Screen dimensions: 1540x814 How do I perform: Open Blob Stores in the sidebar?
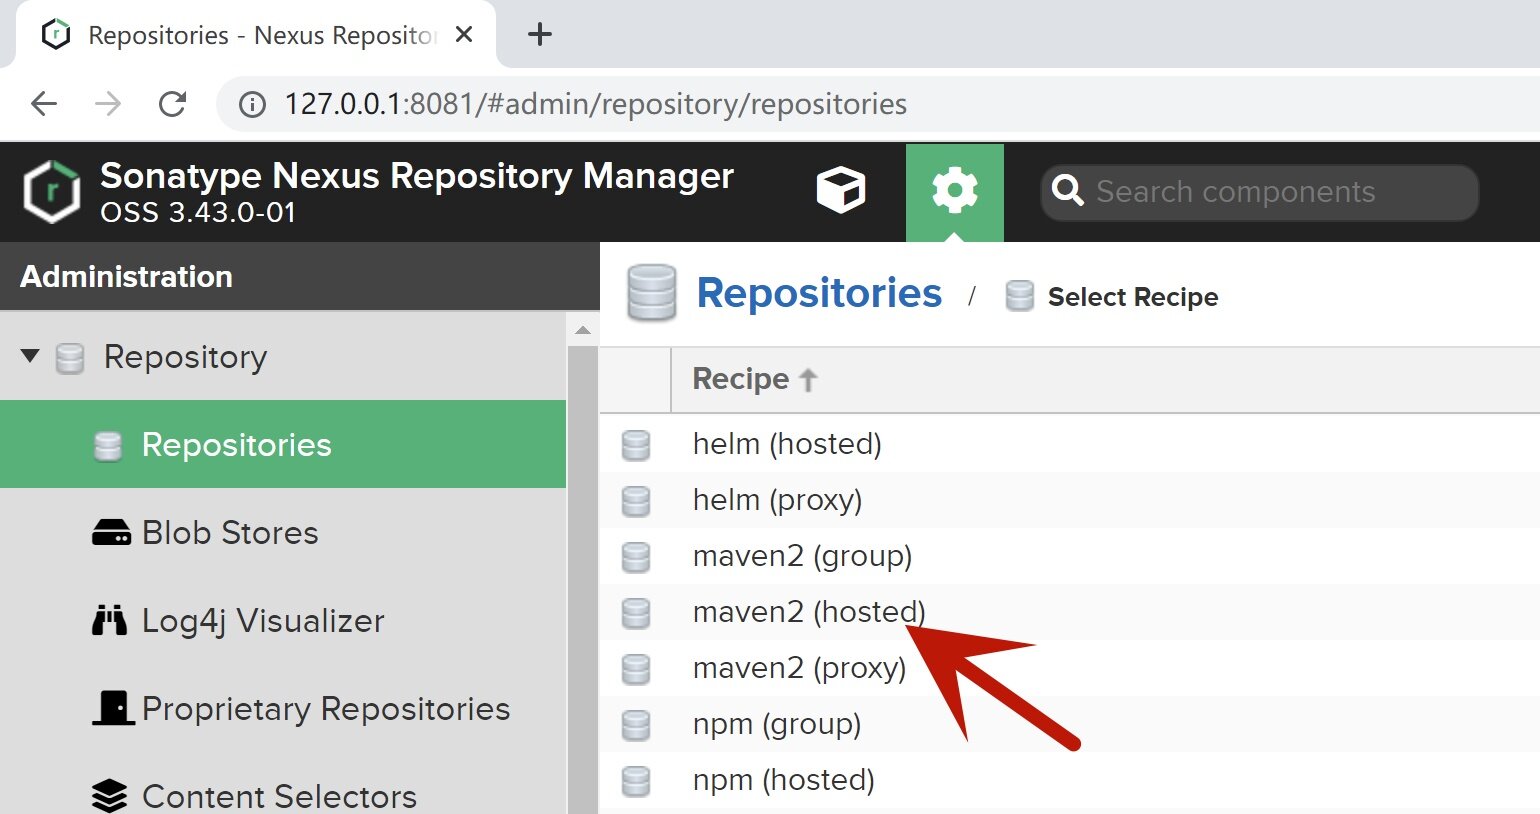[229, 533]
